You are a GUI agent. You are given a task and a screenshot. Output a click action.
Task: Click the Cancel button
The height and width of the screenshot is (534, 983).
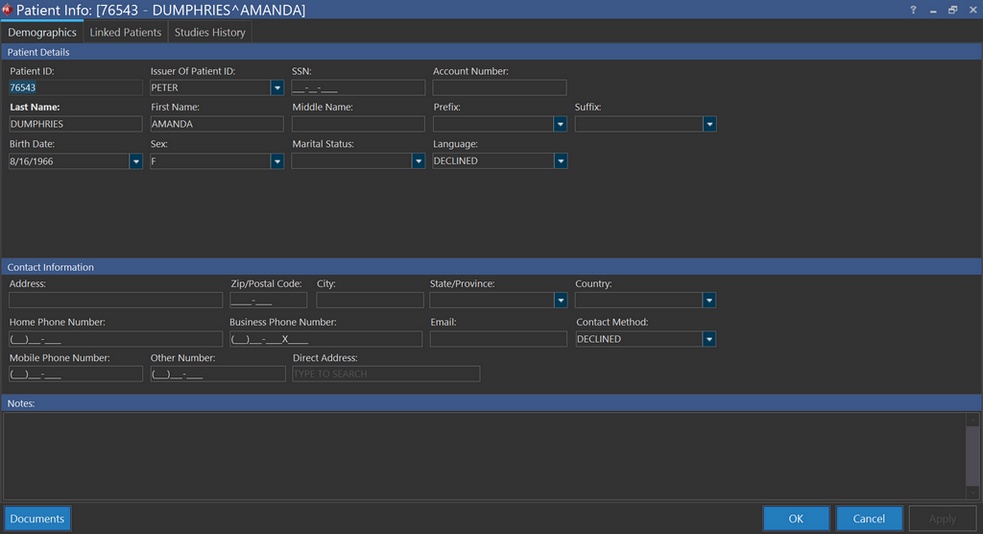tap(868, 518)
